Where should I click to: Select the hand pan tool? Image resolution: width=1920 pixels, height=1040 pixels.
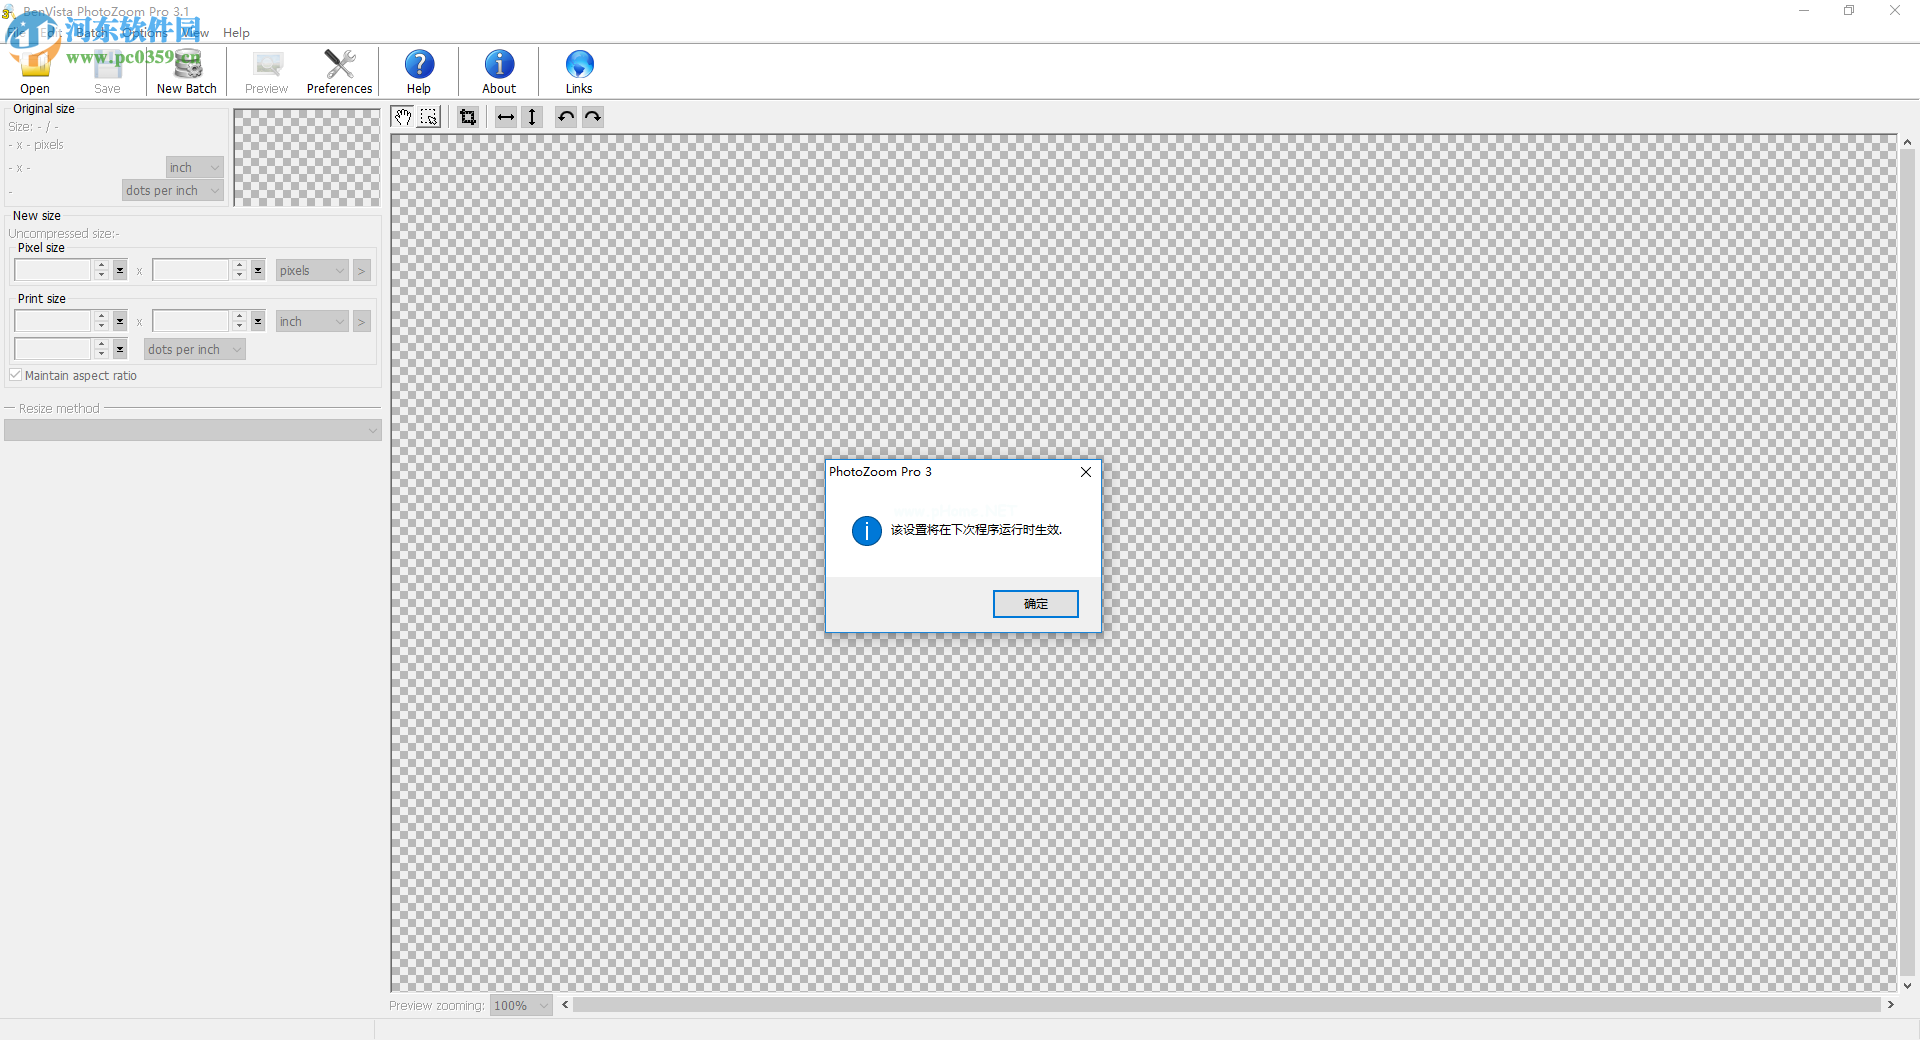tap(403, 117)
